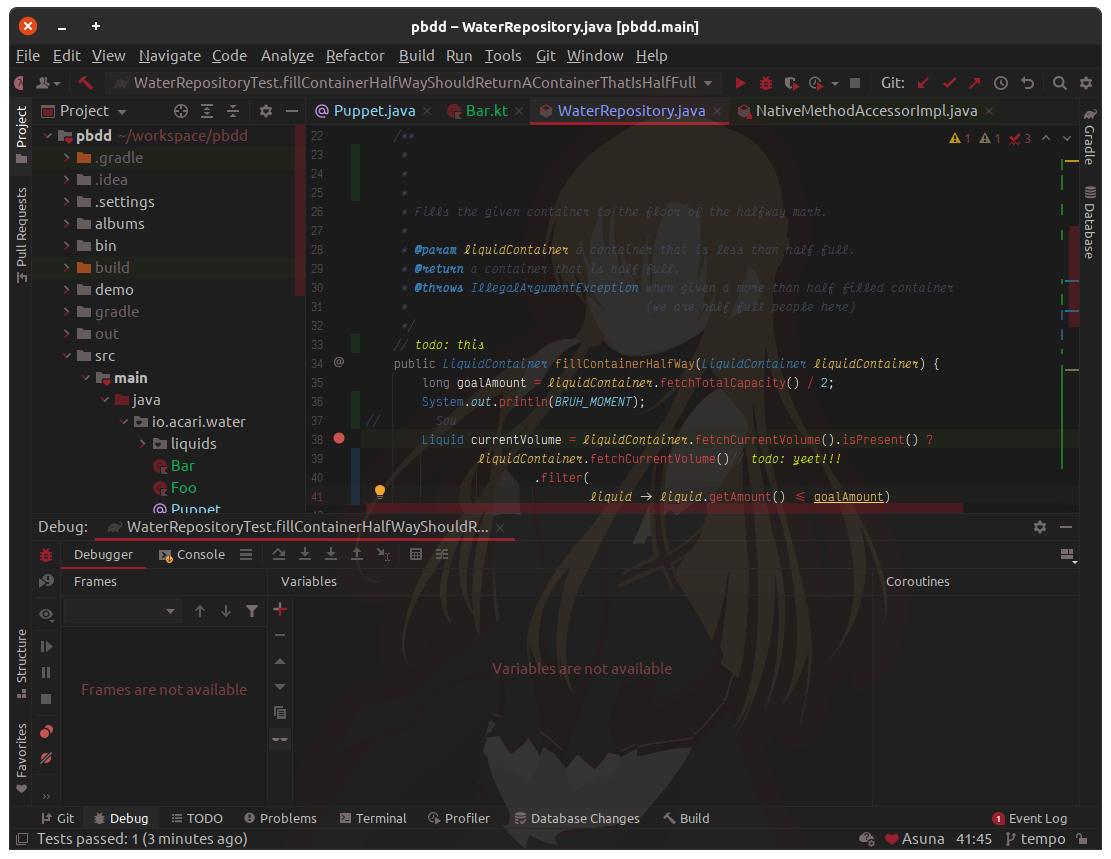
Task: Click the Asuna theme status widget
Action: click(x=915, y=839)
